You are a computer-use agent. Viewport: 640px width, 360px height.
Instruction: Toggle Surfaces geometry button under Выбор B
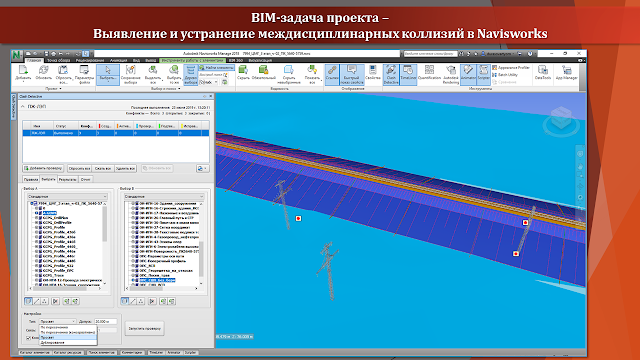tap(125, 301)
